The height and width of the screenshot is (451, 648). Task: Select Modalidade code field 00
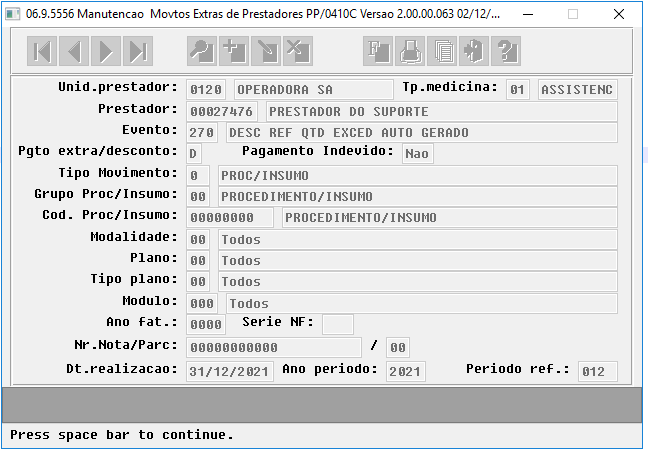(198, 240)
